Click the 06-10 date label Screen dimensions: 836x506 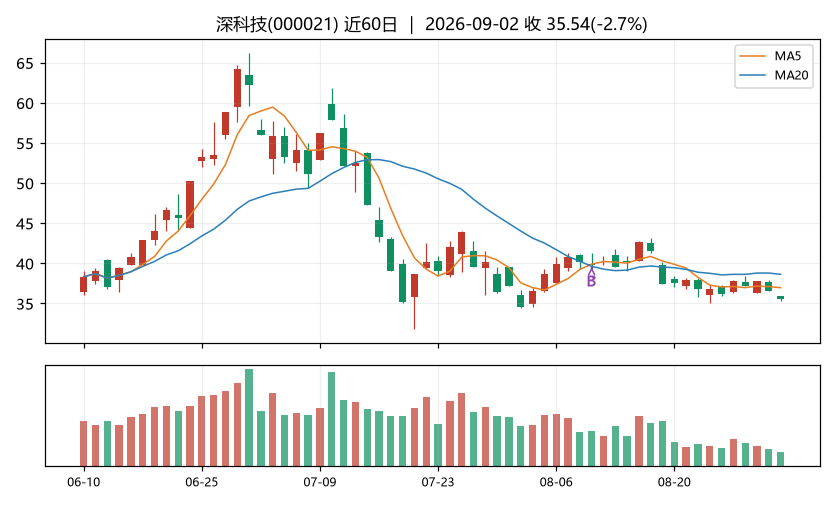84,483
